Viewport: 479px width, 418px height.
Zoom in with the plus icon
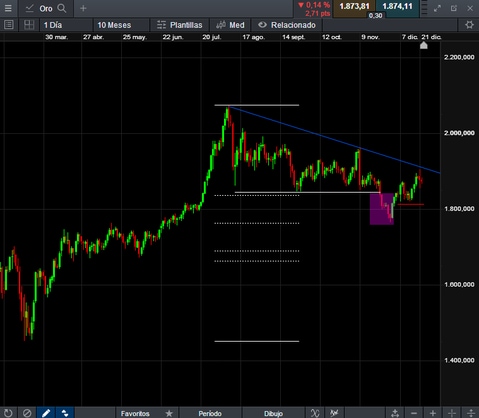coord(433,413)
